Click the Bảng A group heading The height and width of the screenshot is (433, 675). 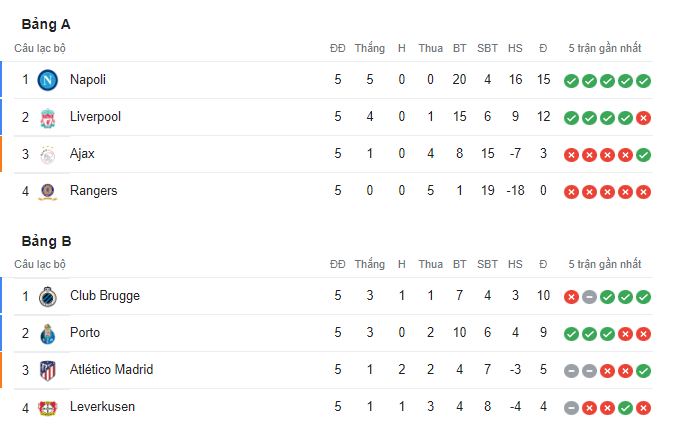tap(46, 24)
